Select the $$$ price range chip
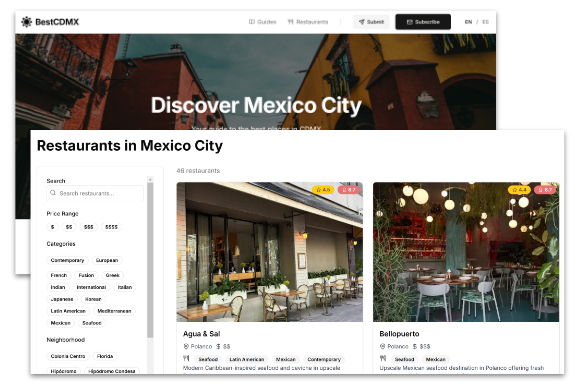 [x=89, y=227]
